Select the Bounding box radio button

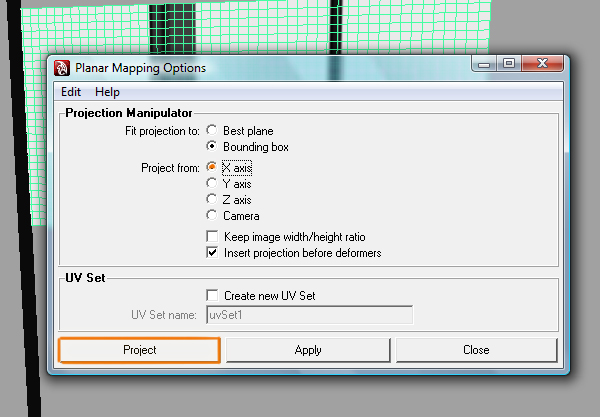point(212,146)
